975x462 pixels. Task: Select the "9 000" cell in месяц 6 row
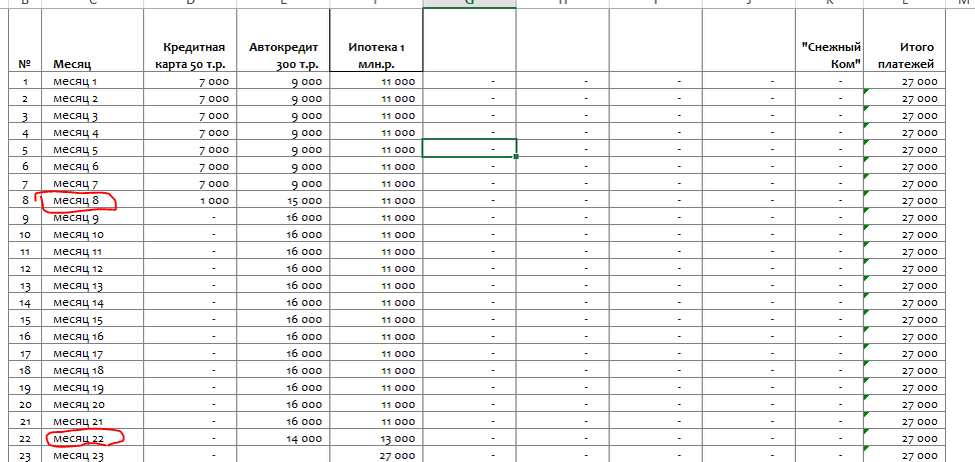(283, 166)
